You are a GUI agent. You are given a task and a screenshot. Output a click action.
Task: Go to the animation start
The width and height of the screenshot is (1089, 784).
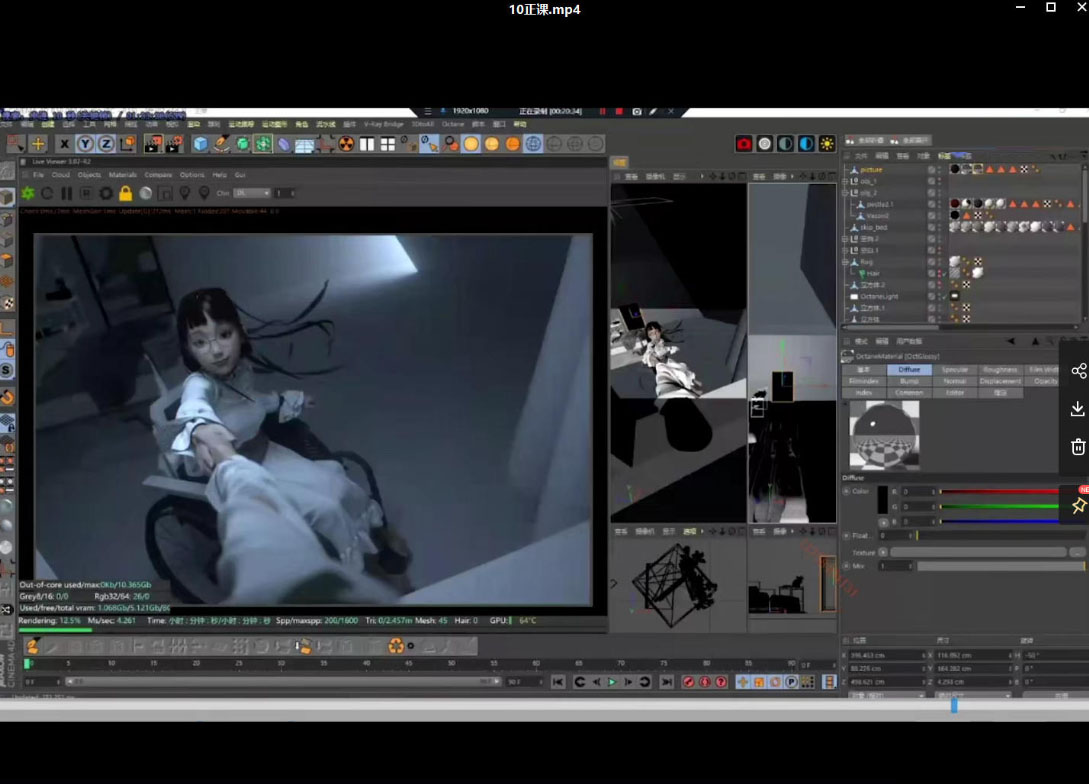(558, 682)
